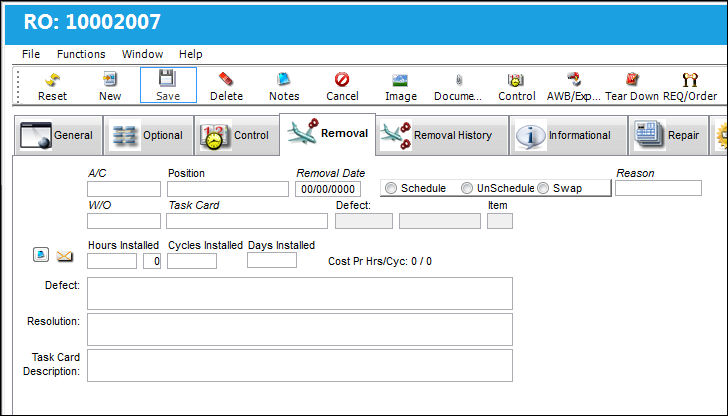Click the Delete eraser icon

coord(226,79)
